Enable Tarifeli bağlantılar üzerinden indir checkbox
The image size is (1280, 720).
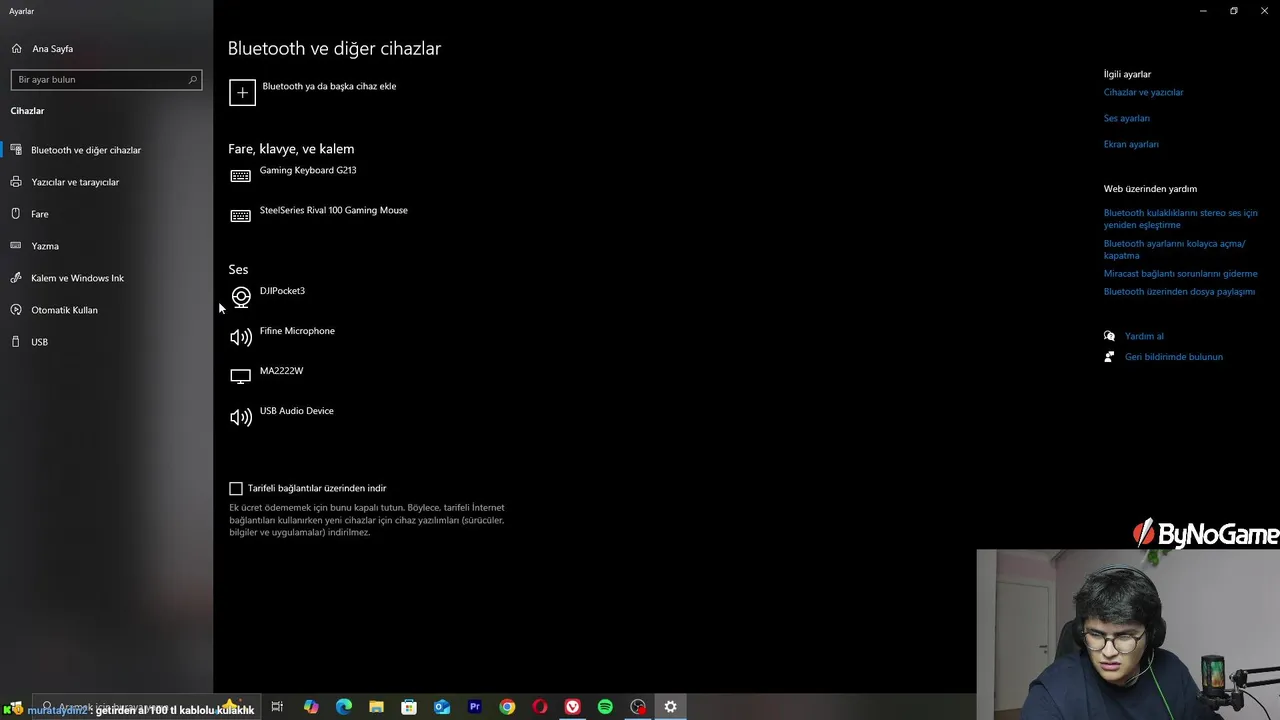236,488
